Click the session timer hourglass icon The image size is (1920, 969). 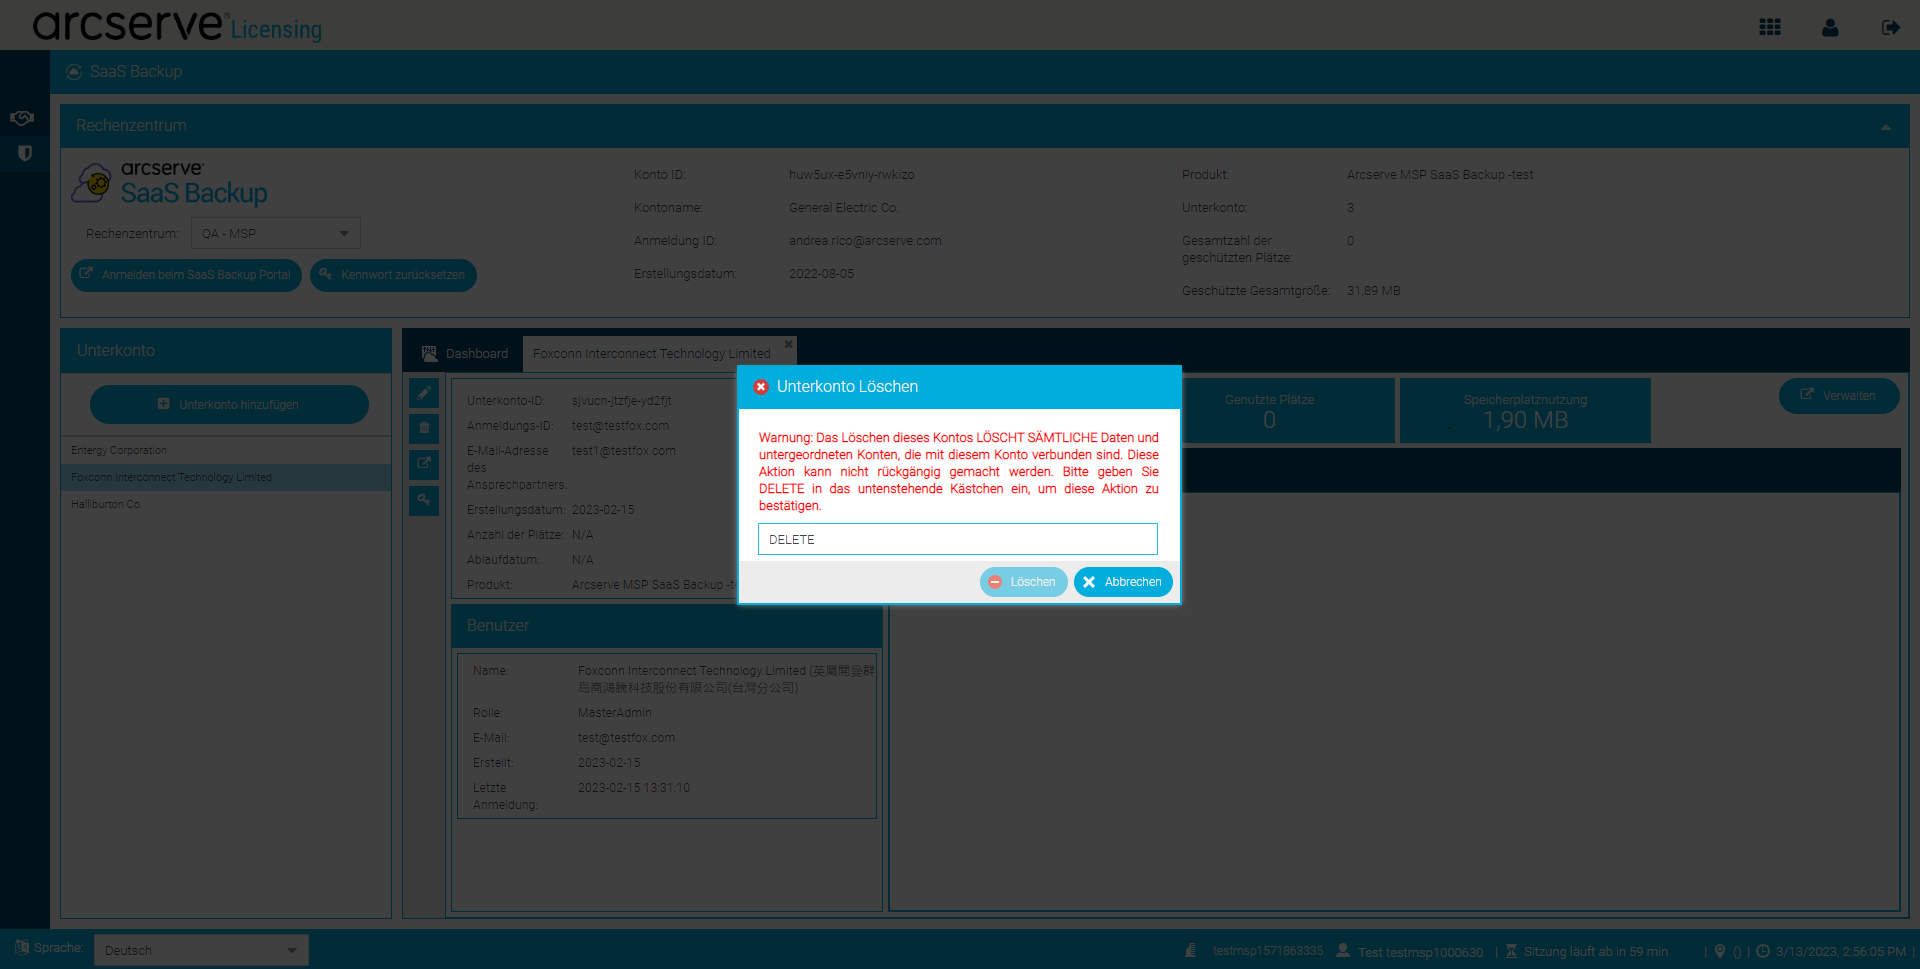[x=1511, y=951]
